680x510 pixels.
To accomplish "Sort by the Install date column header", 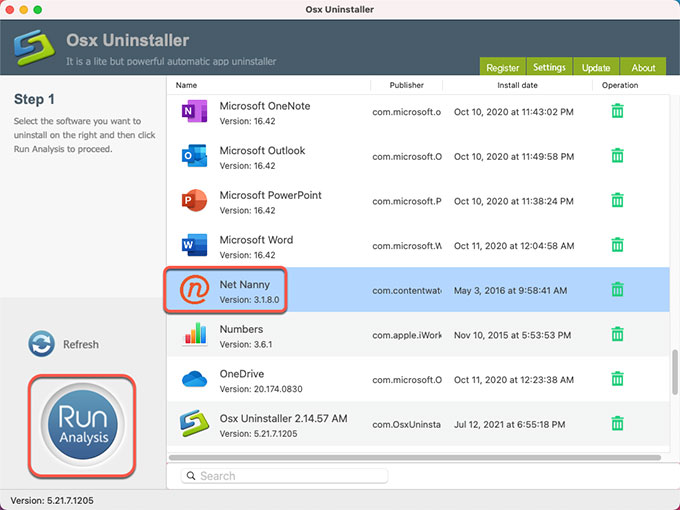I will click(x=517, y=85).
